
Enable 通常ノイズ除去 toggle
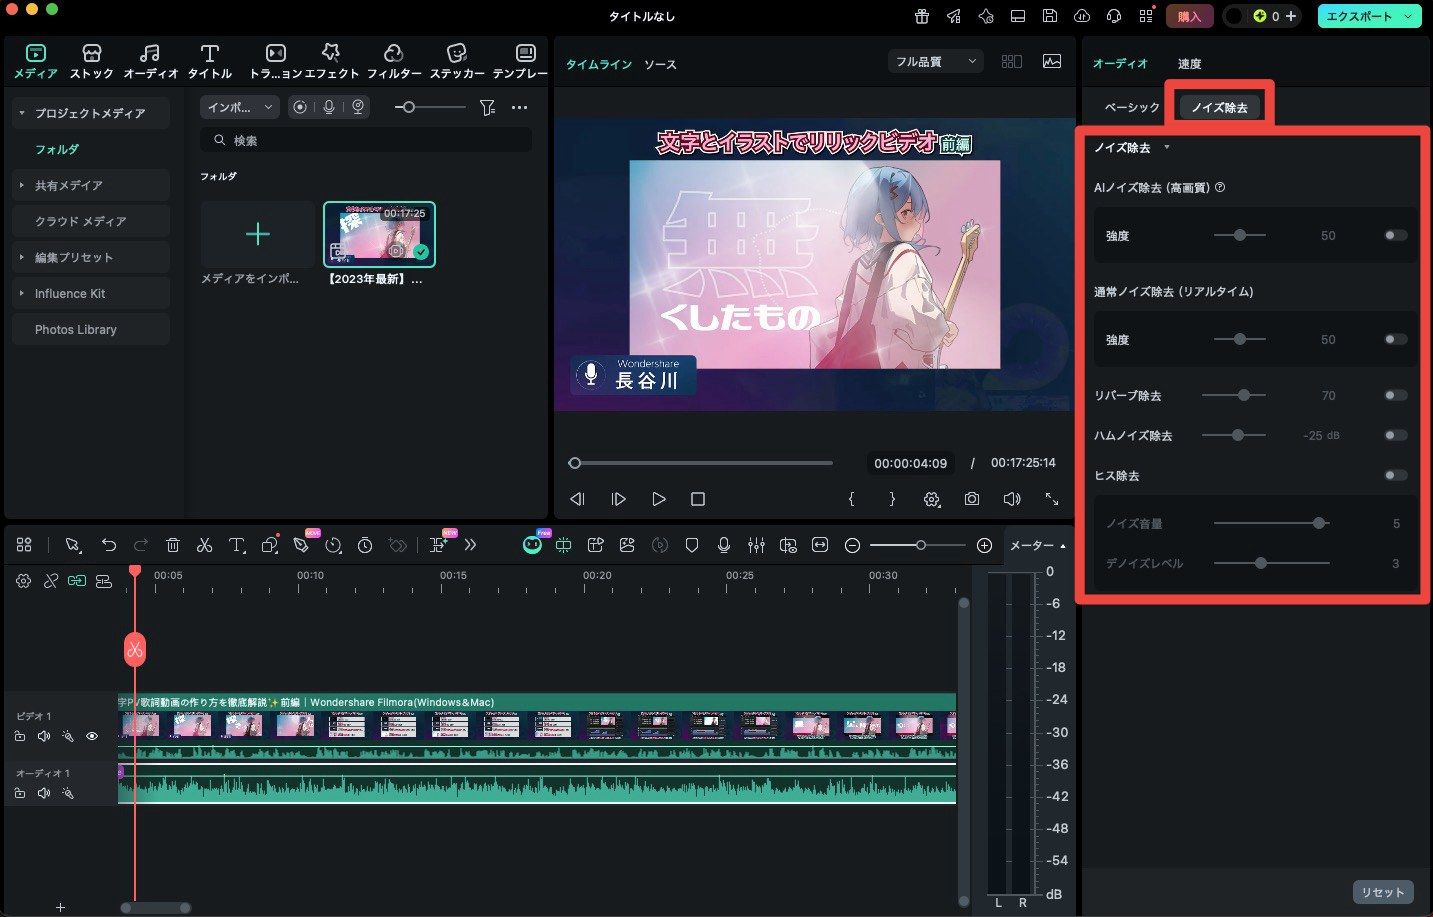pos(1396,339)
